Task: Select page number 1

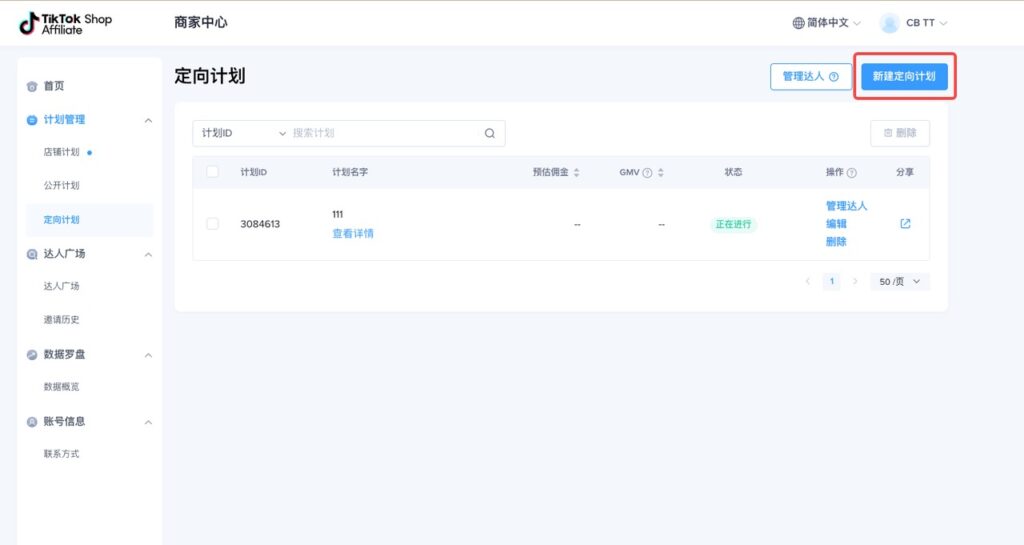Action: pos(831,281)
